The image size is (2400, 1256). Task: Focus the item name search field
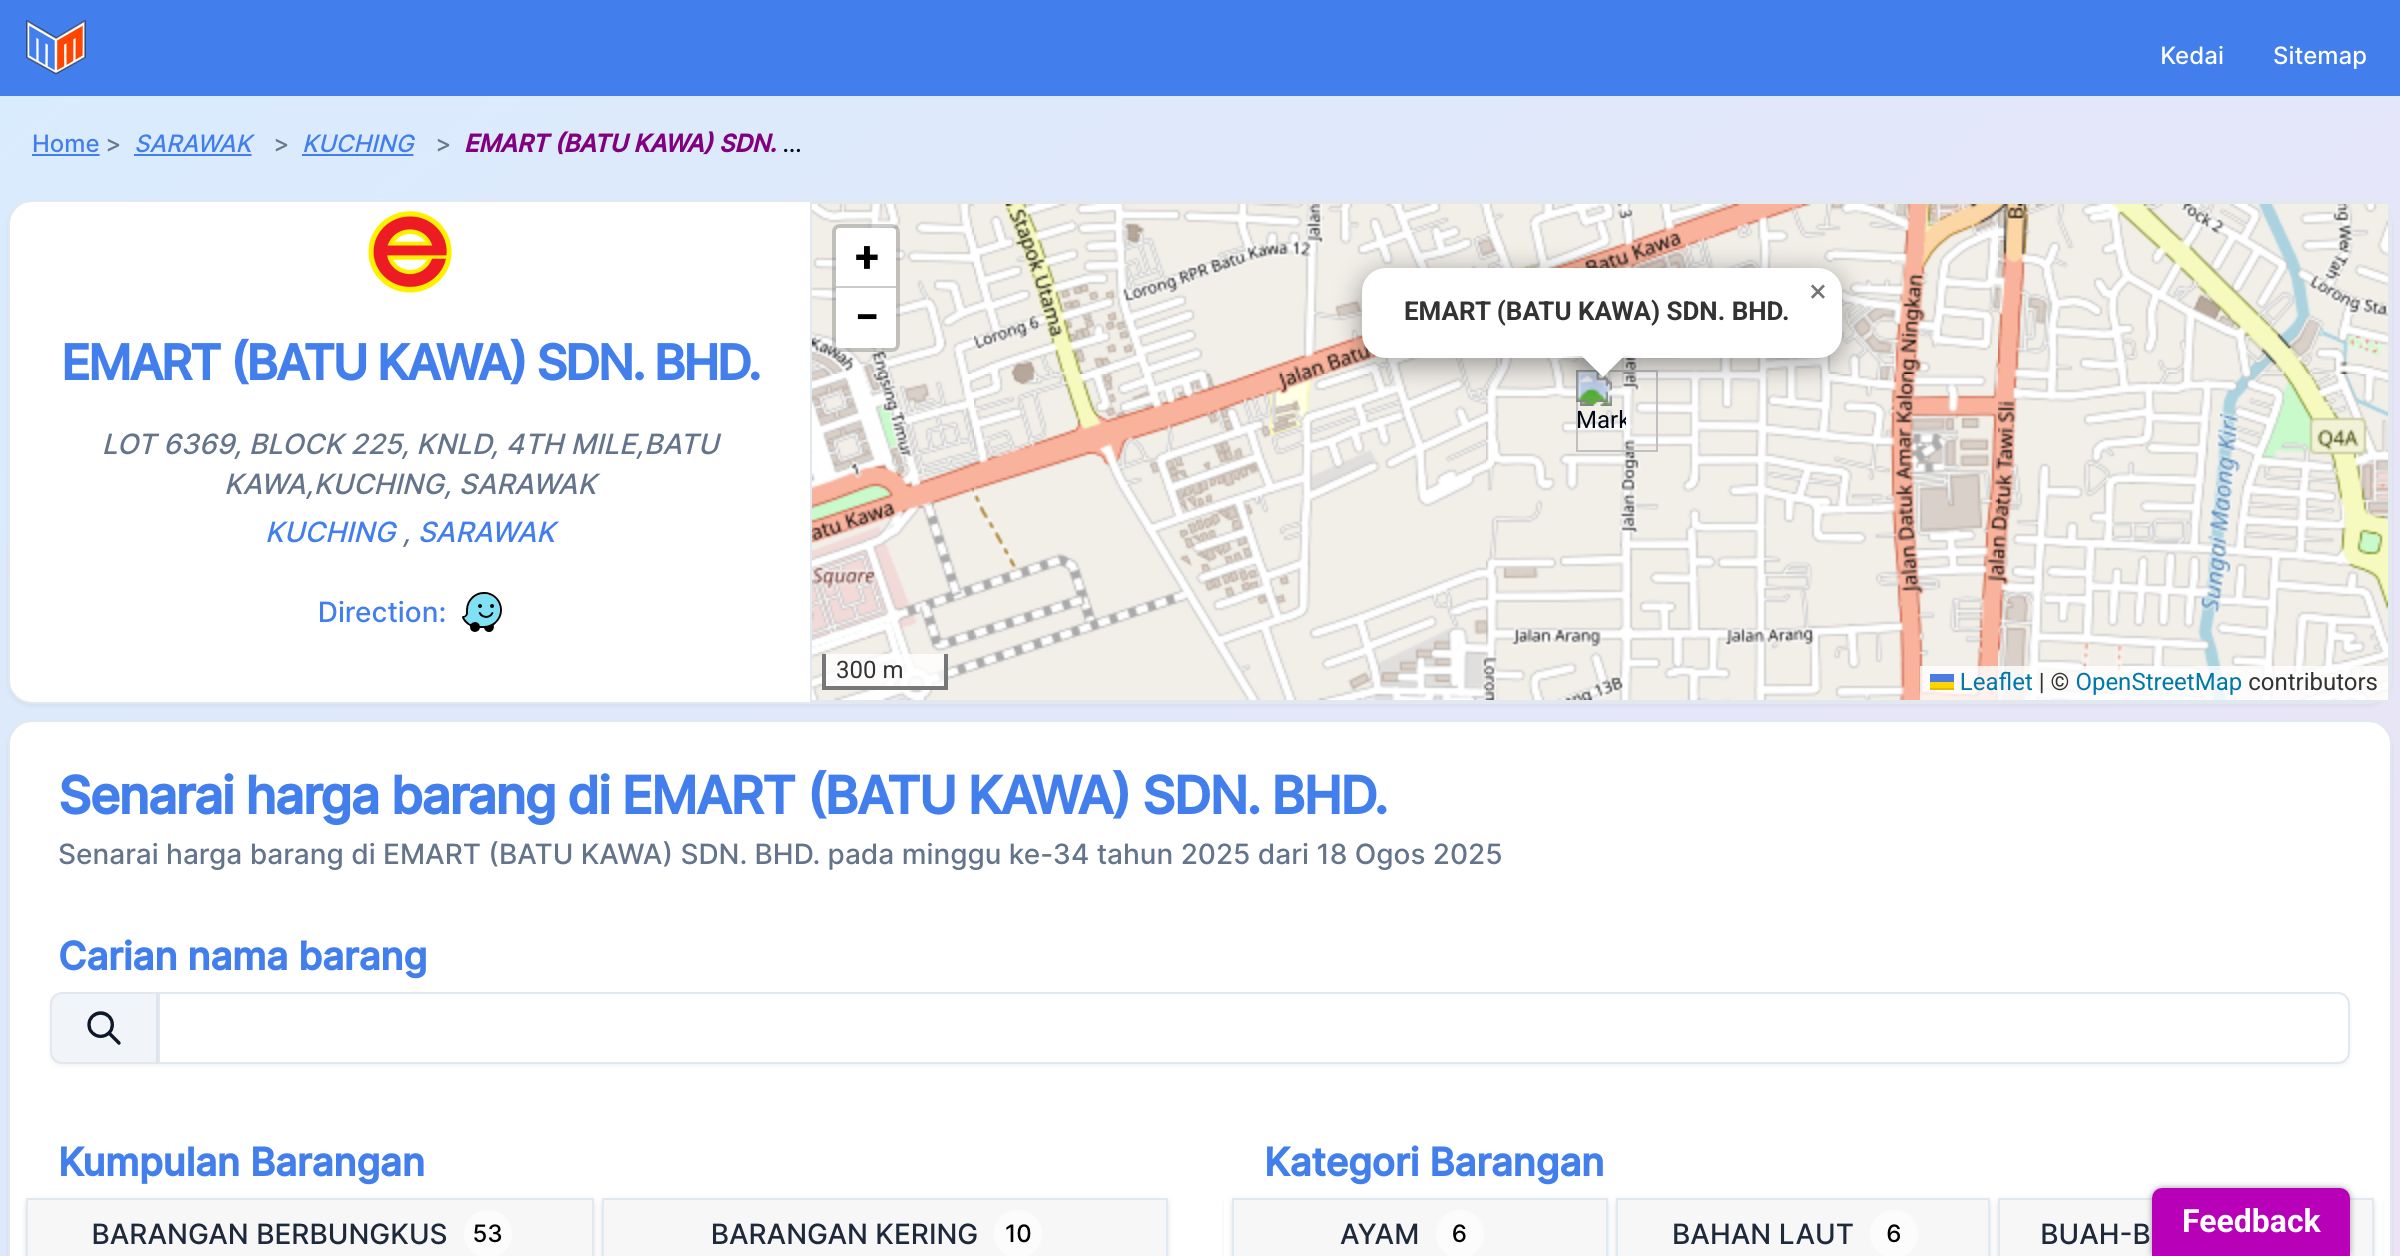[1252, 1028]
